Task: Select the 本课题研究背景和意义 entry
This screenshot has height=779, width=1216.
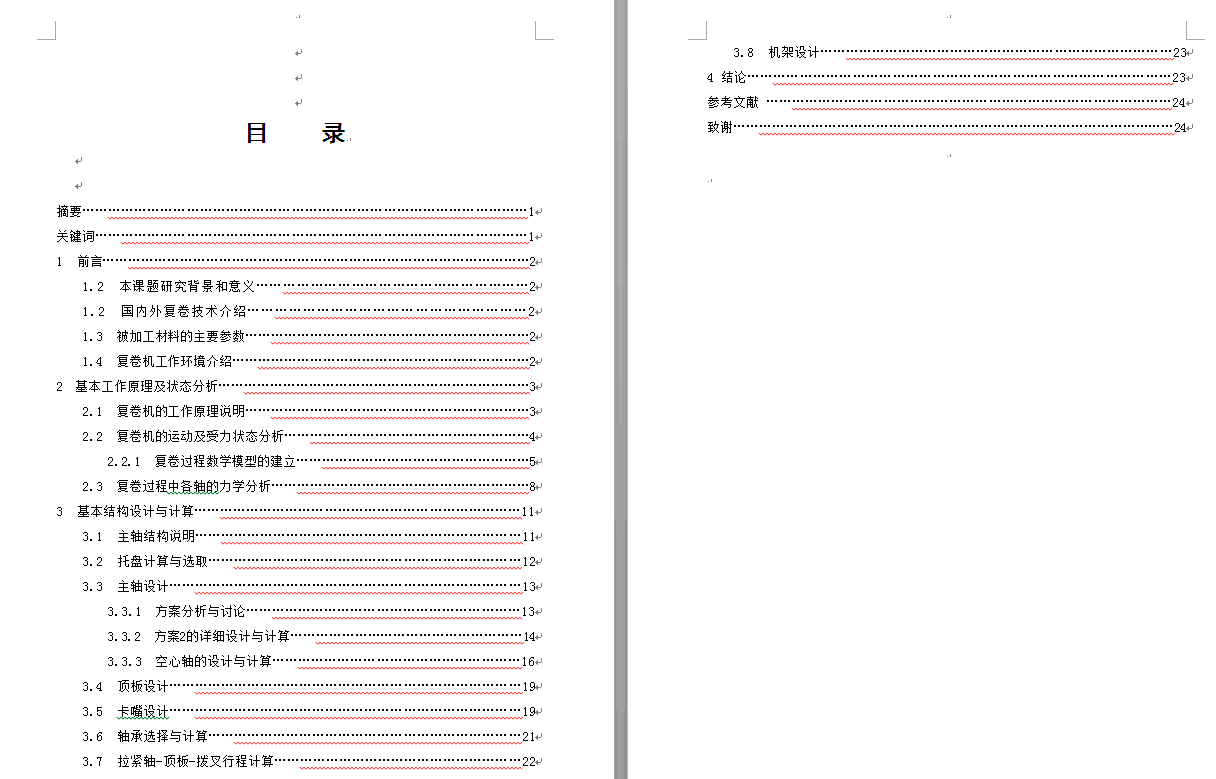Action: click(309, 287)
